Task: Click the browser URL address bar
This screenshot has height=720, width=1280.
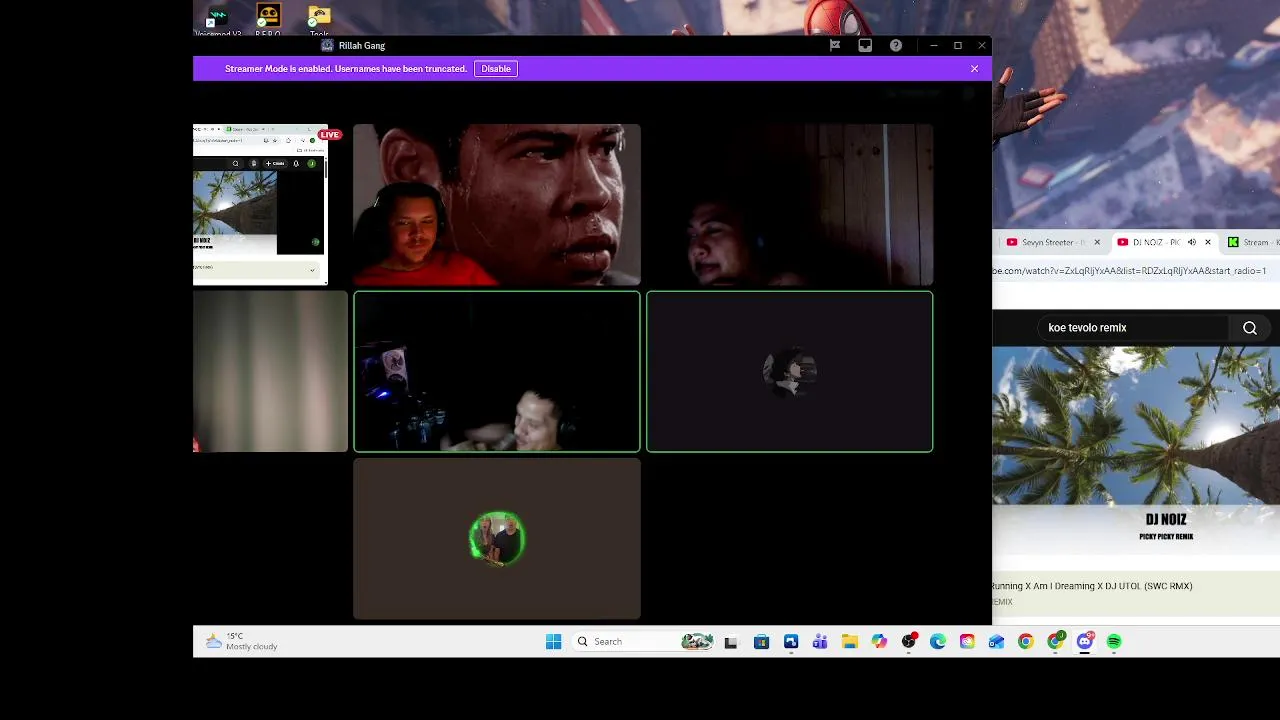Action: point(1136,270)
